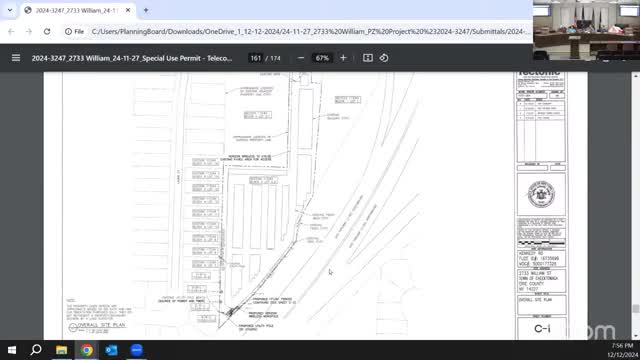Image resolution: width=640 pixels, height=360 pixels.
Task: Open the tab search dropdown chevron
Action: pyautogui.click(x=10, y=10)
